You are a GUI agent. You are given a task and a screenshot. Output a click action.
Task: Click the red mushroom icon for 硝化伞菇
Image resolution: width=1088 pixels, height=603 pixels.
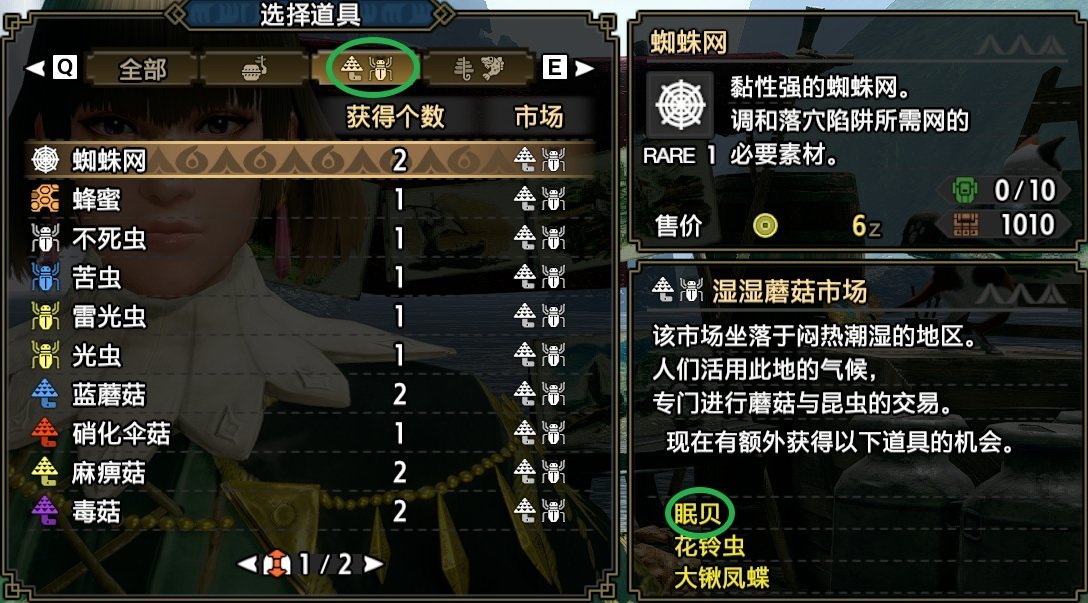[45, 434]
